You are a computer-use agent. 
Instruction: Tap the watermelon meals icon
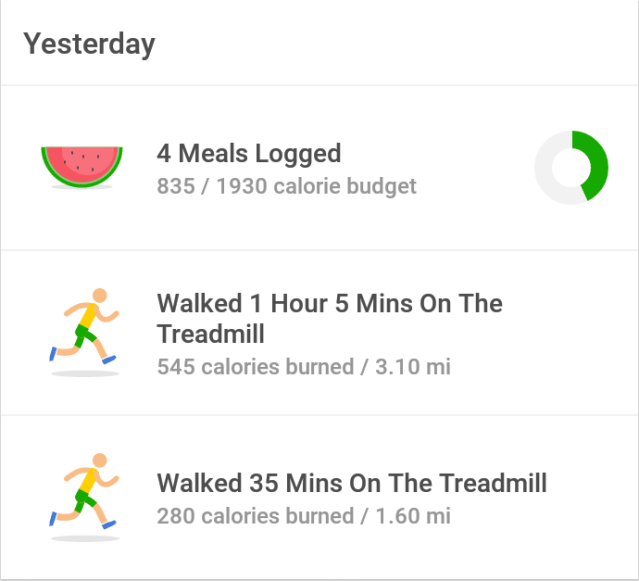82,164
